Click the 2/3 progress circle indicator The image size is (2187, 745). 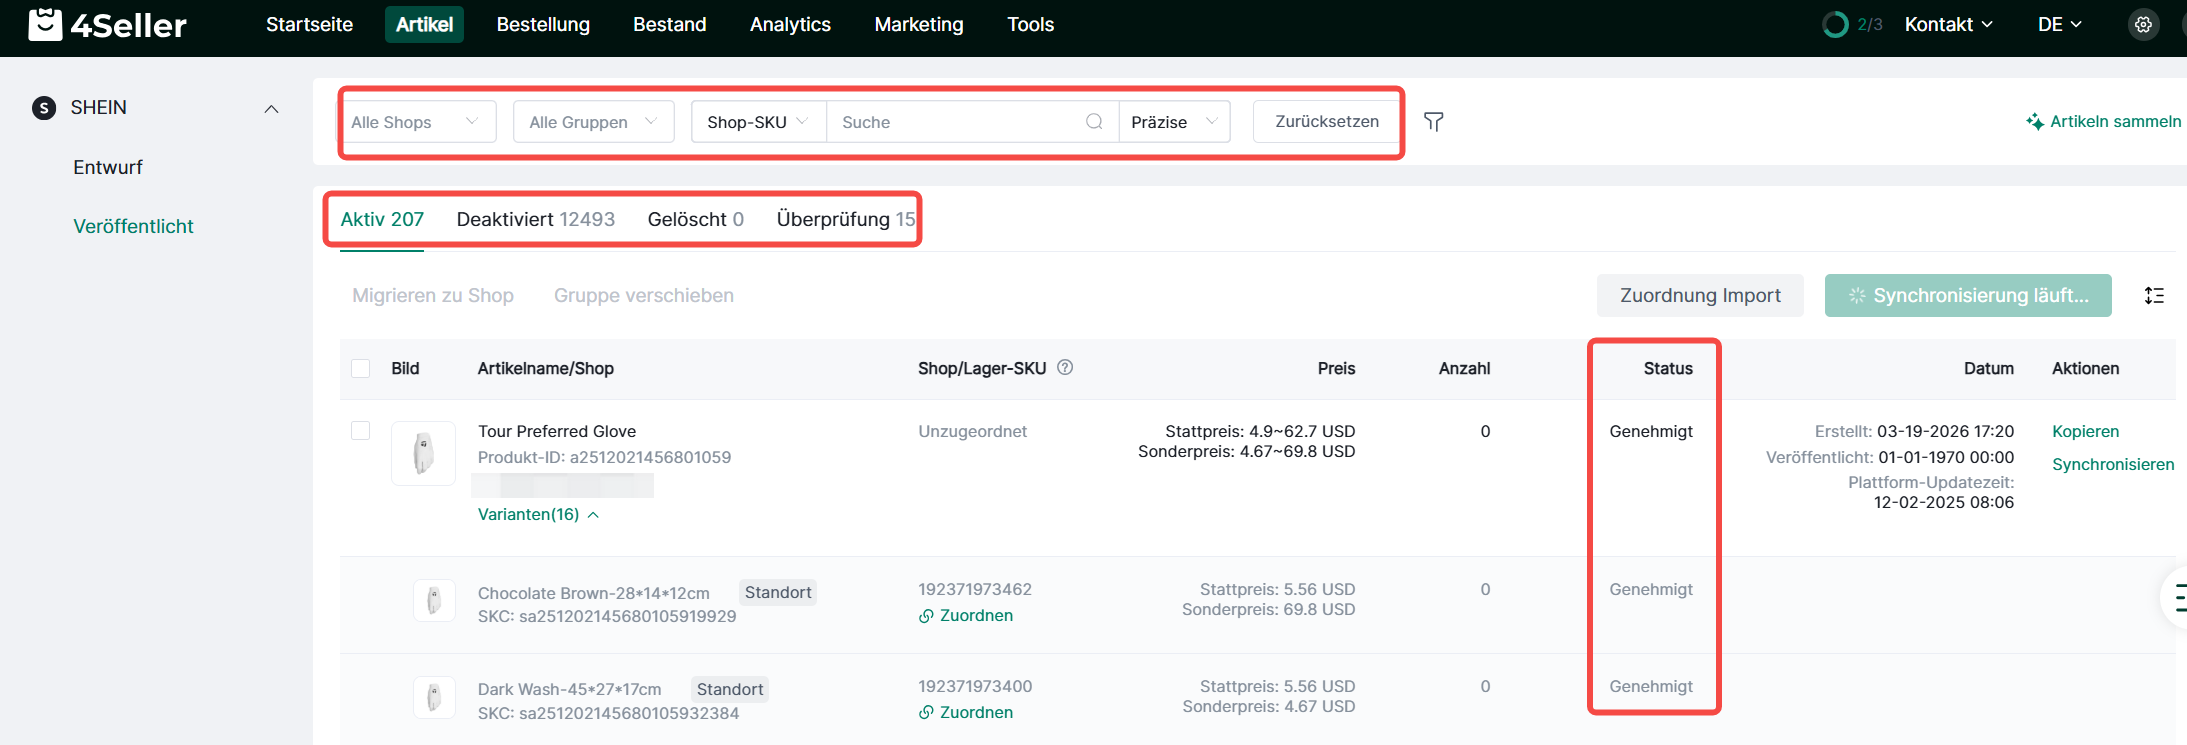1835,25
